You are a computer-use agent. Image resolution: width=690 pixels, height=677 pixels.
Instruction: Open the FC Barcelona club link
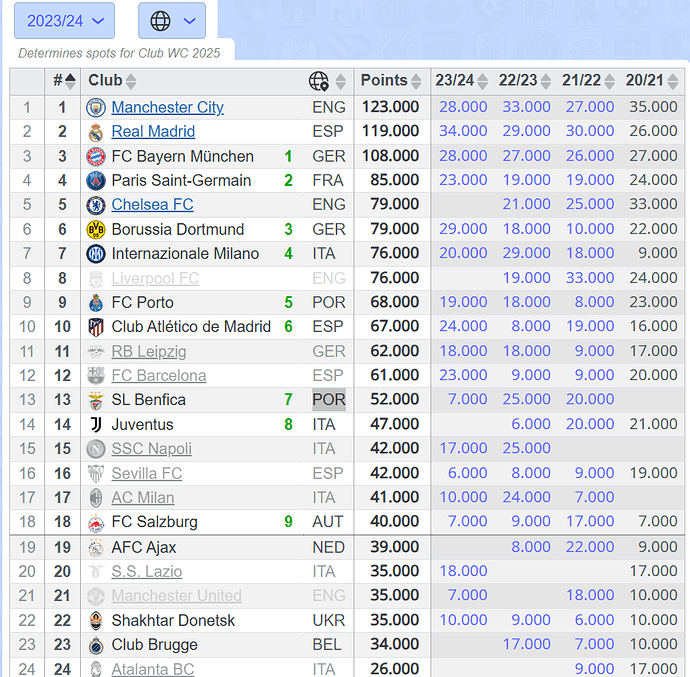click(159, 375)
